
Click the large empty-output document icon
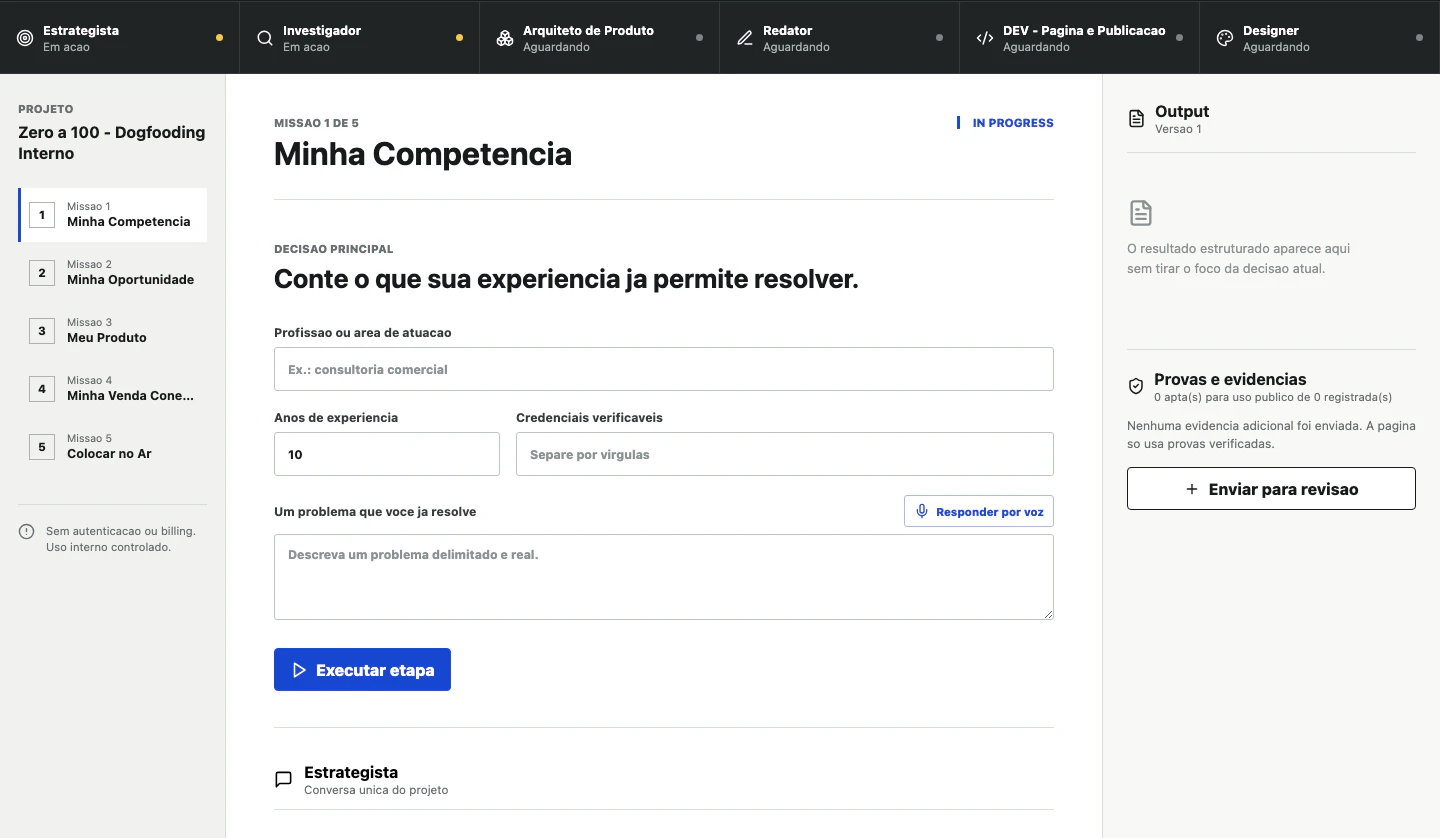coord(1141,213)
